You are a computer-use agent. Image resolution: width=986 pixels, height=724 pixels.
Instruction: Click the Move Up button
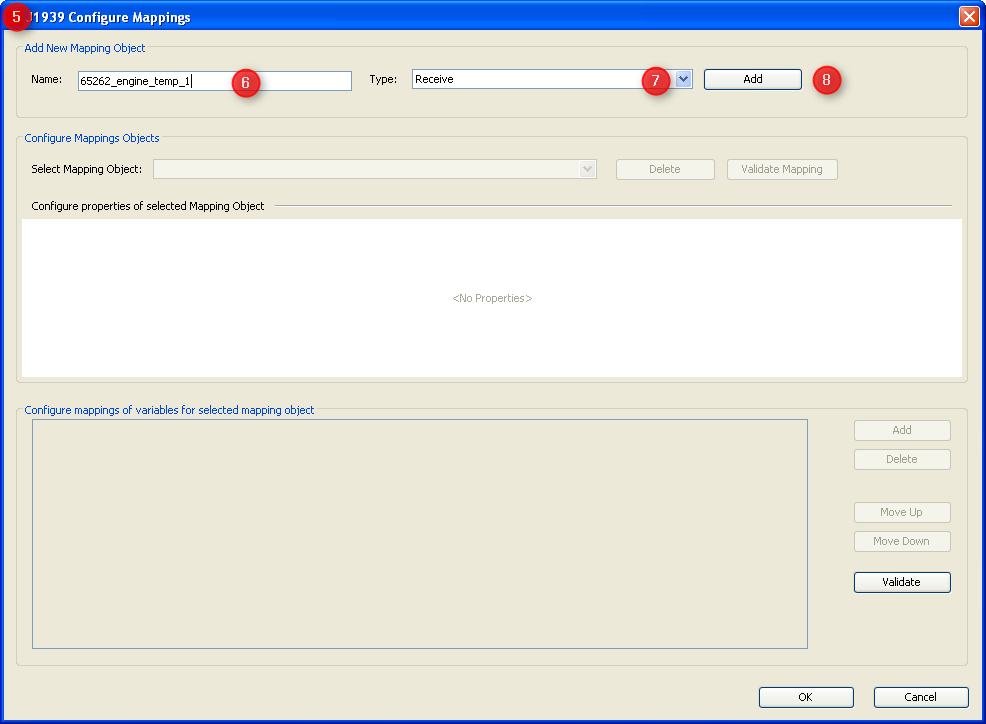coord(901,512)
